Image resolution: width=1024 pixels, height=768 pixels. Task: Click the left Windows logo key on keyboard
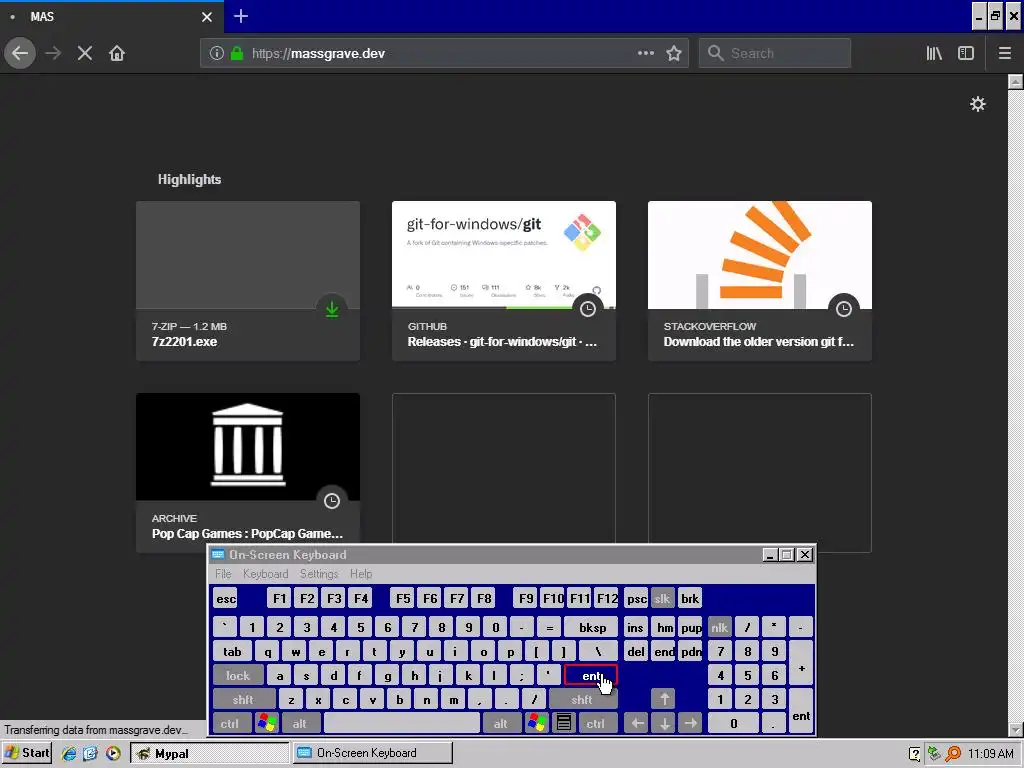[x=267, y=724]
